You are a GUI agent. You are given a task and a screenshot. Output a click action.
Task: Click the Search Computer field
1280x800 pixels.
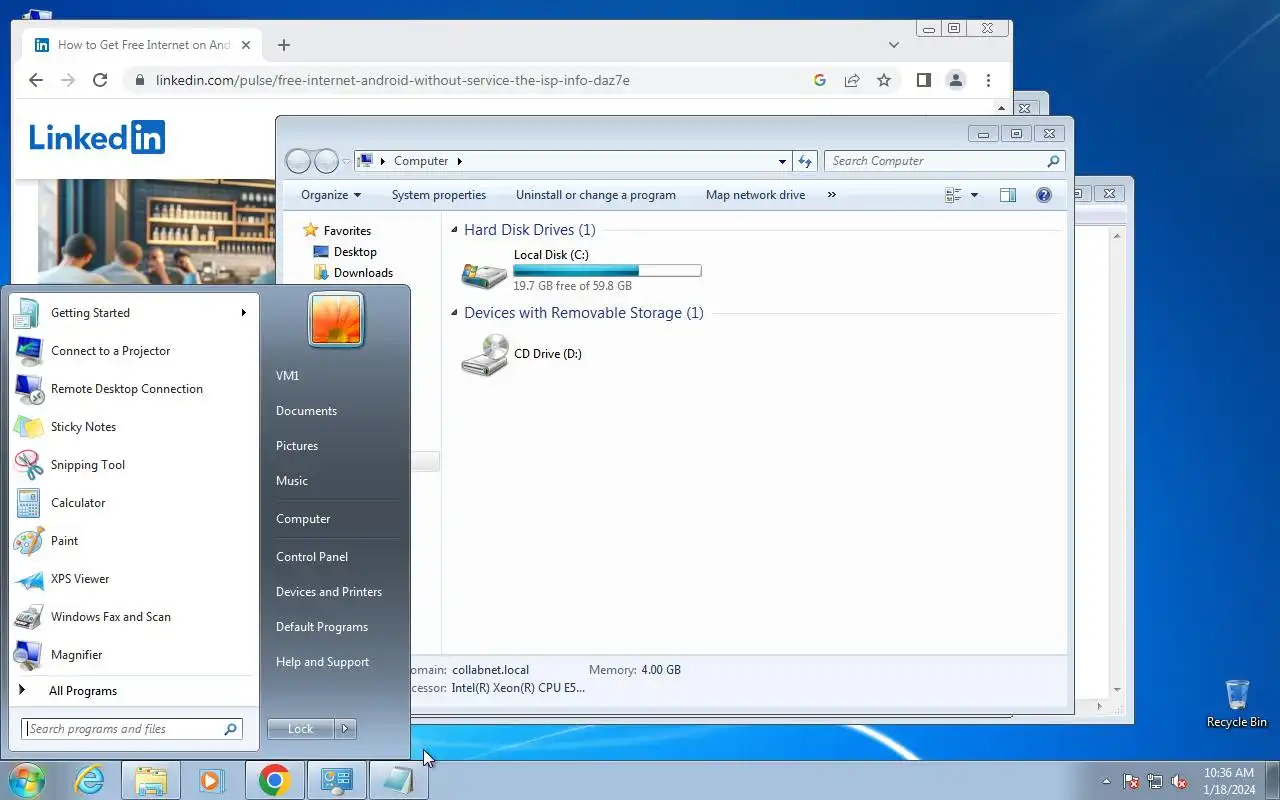click(944, 161)
